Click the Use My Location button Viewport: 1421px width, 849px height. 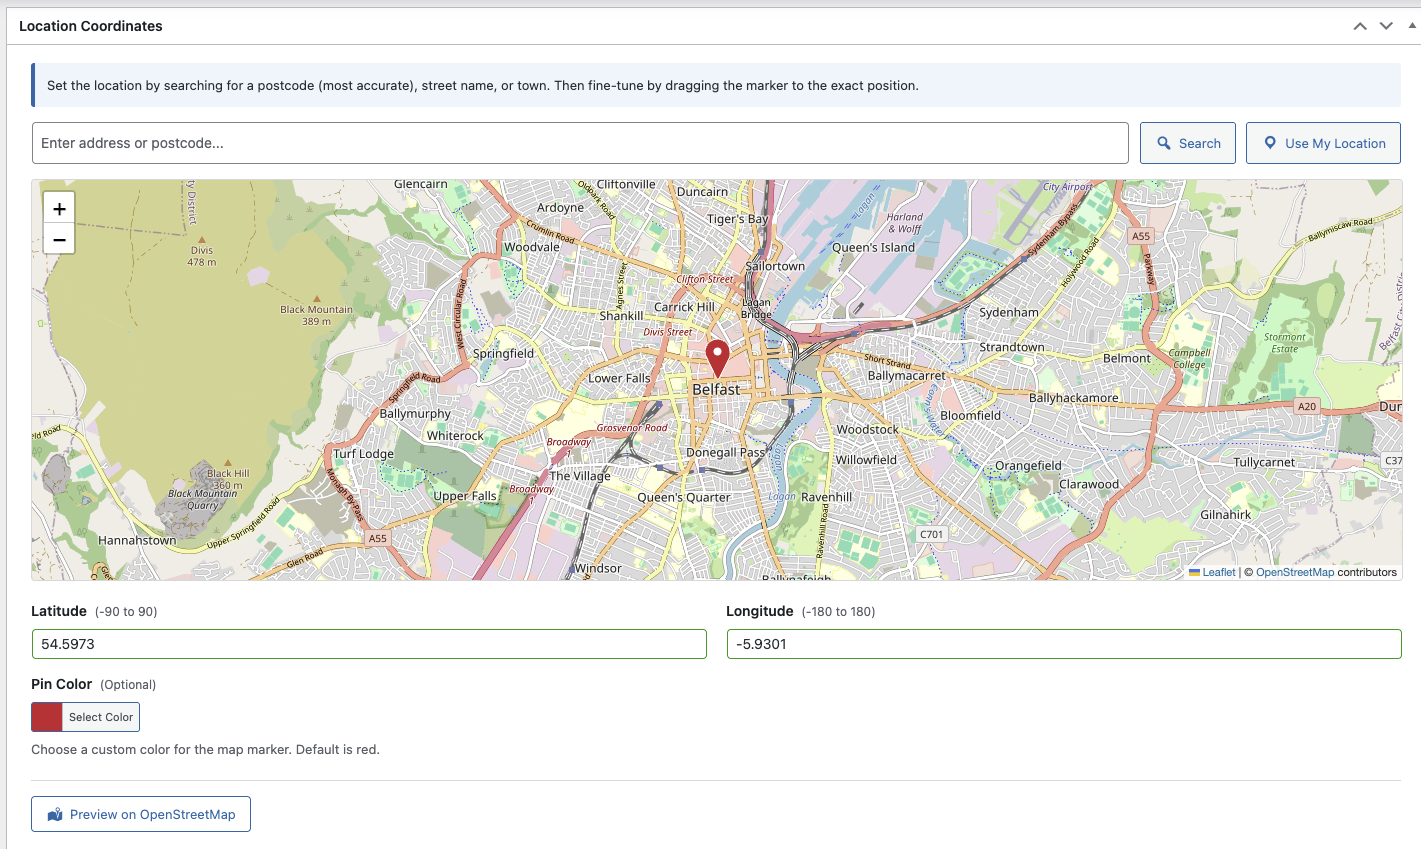[1323, 143]
